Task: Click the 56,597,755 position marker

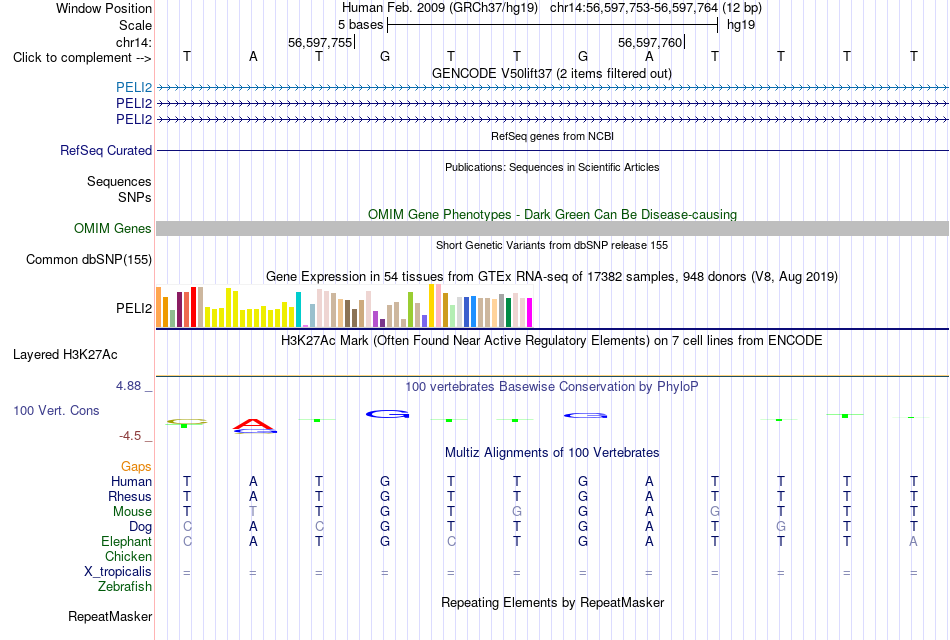Action: pyautogui.click(x=321, y=42)
